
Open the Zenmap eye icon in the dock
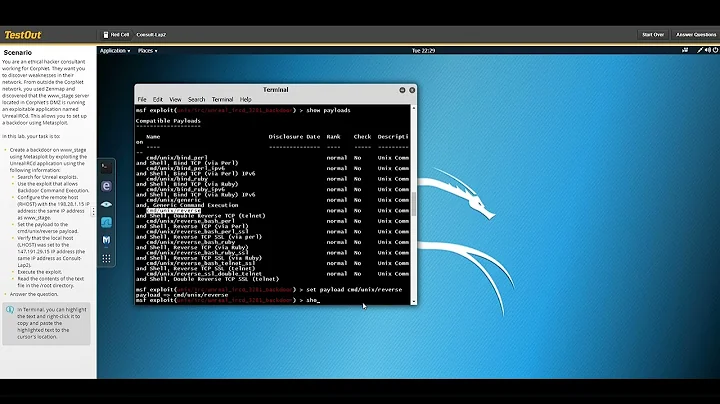[x=106, y=204]
